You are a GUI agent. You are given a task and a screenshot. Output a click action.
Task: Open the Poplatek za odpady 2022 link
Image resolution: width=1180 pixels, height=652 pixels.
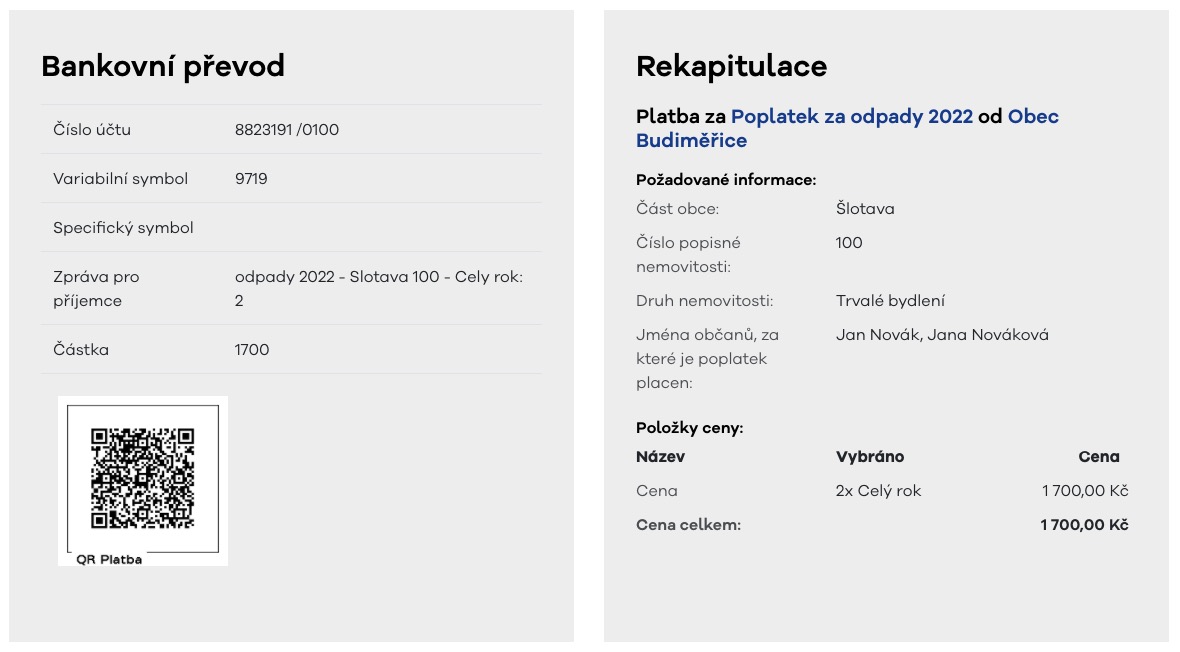(x=851, y=117)
